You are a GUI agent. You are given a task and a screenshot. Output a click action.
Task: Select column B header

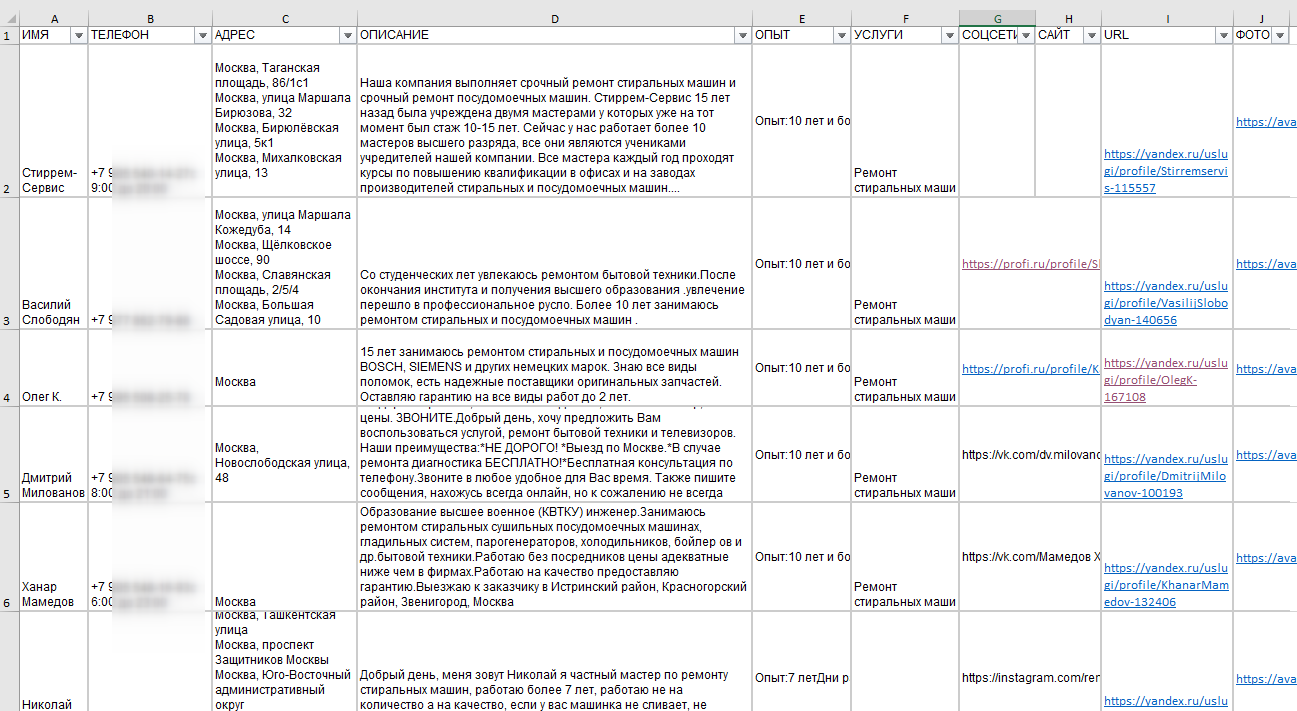[150, 18]
